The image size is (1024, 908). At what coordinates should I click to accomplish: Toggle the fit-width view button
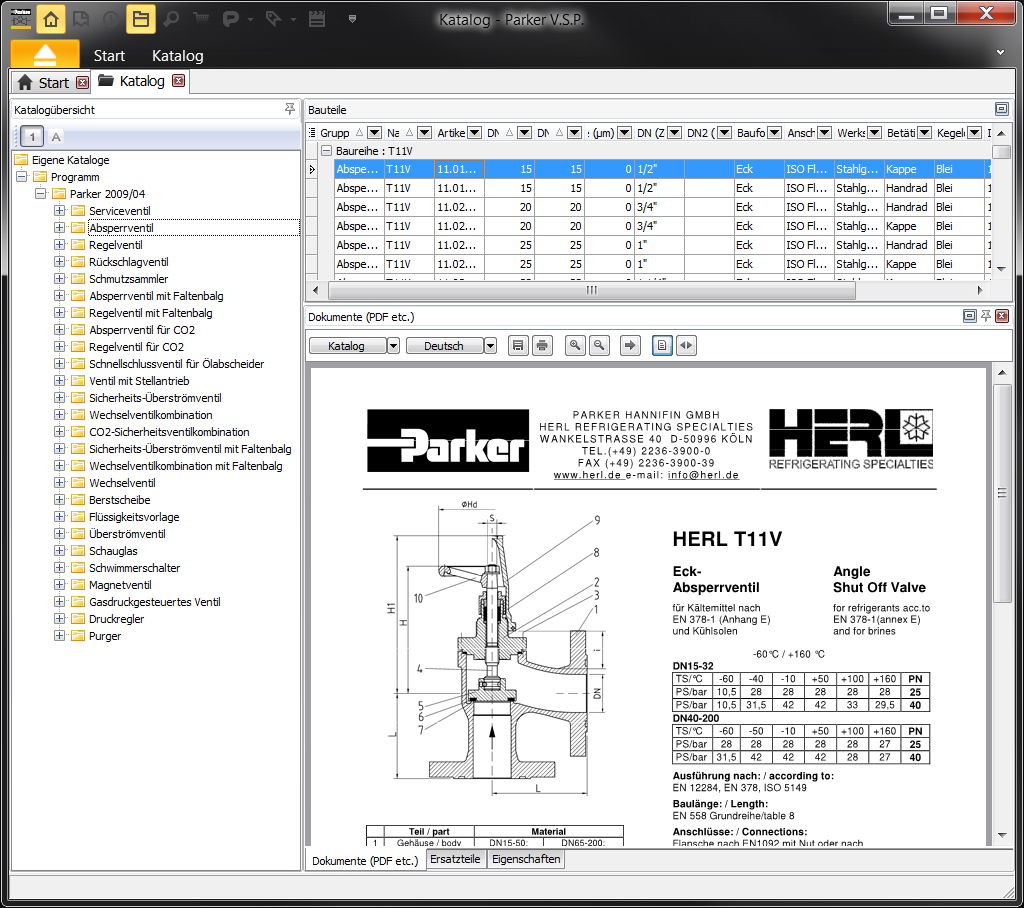(x=685, y=346)
